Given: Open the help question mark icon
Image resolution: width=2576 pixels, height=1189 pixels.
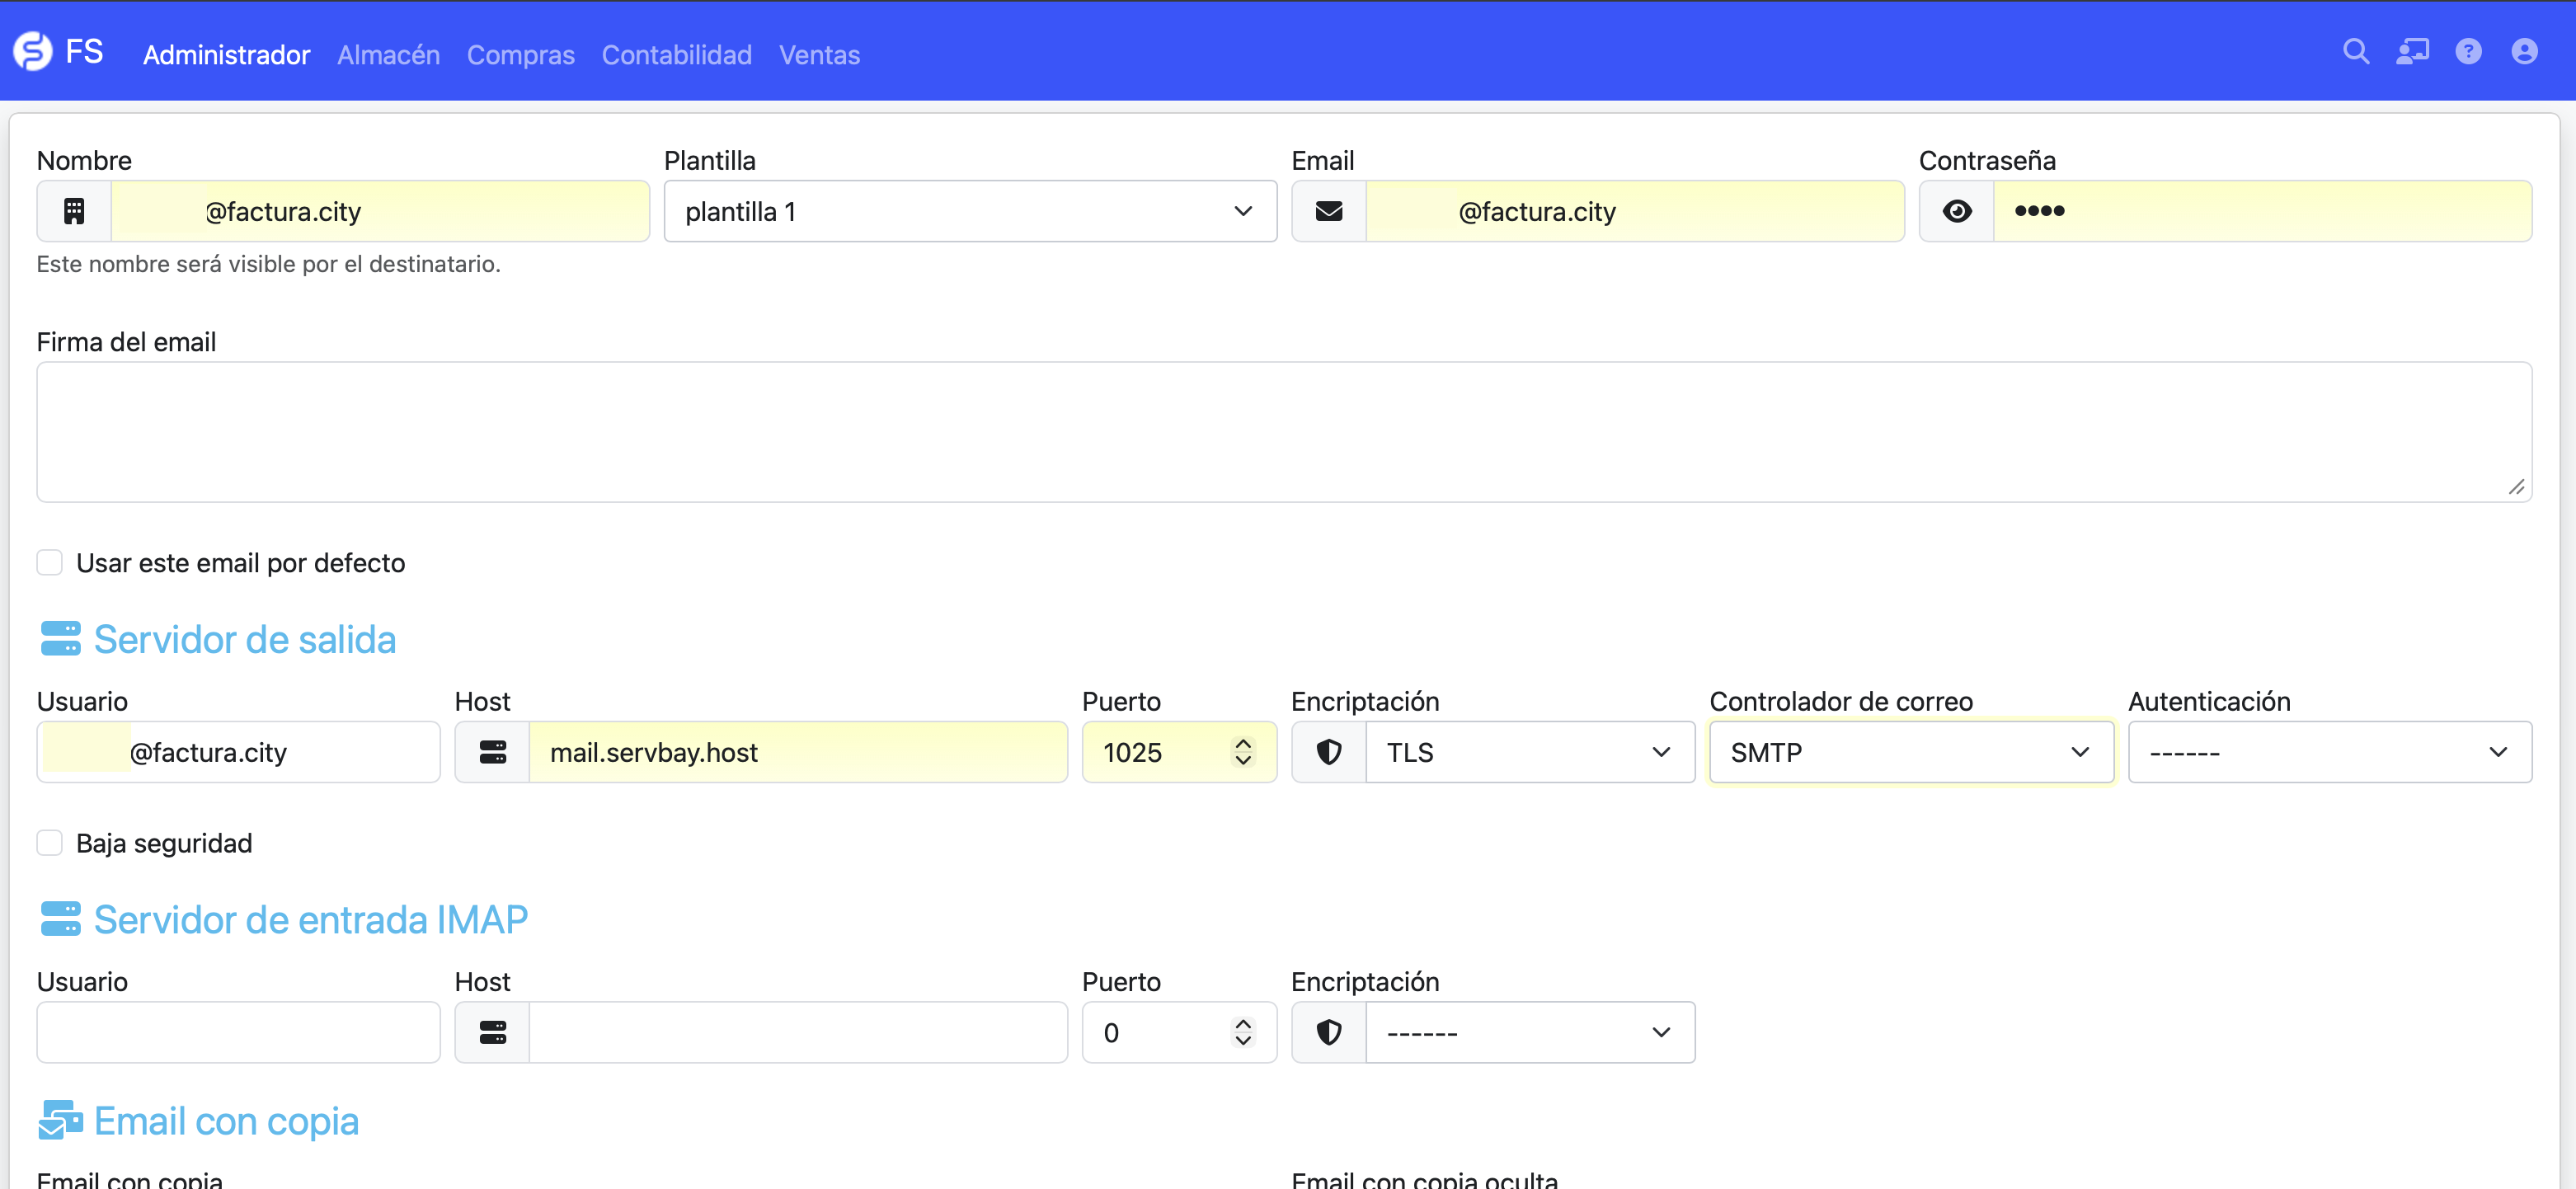Looking at the screenshot, I should click(x=2468, y=52).
